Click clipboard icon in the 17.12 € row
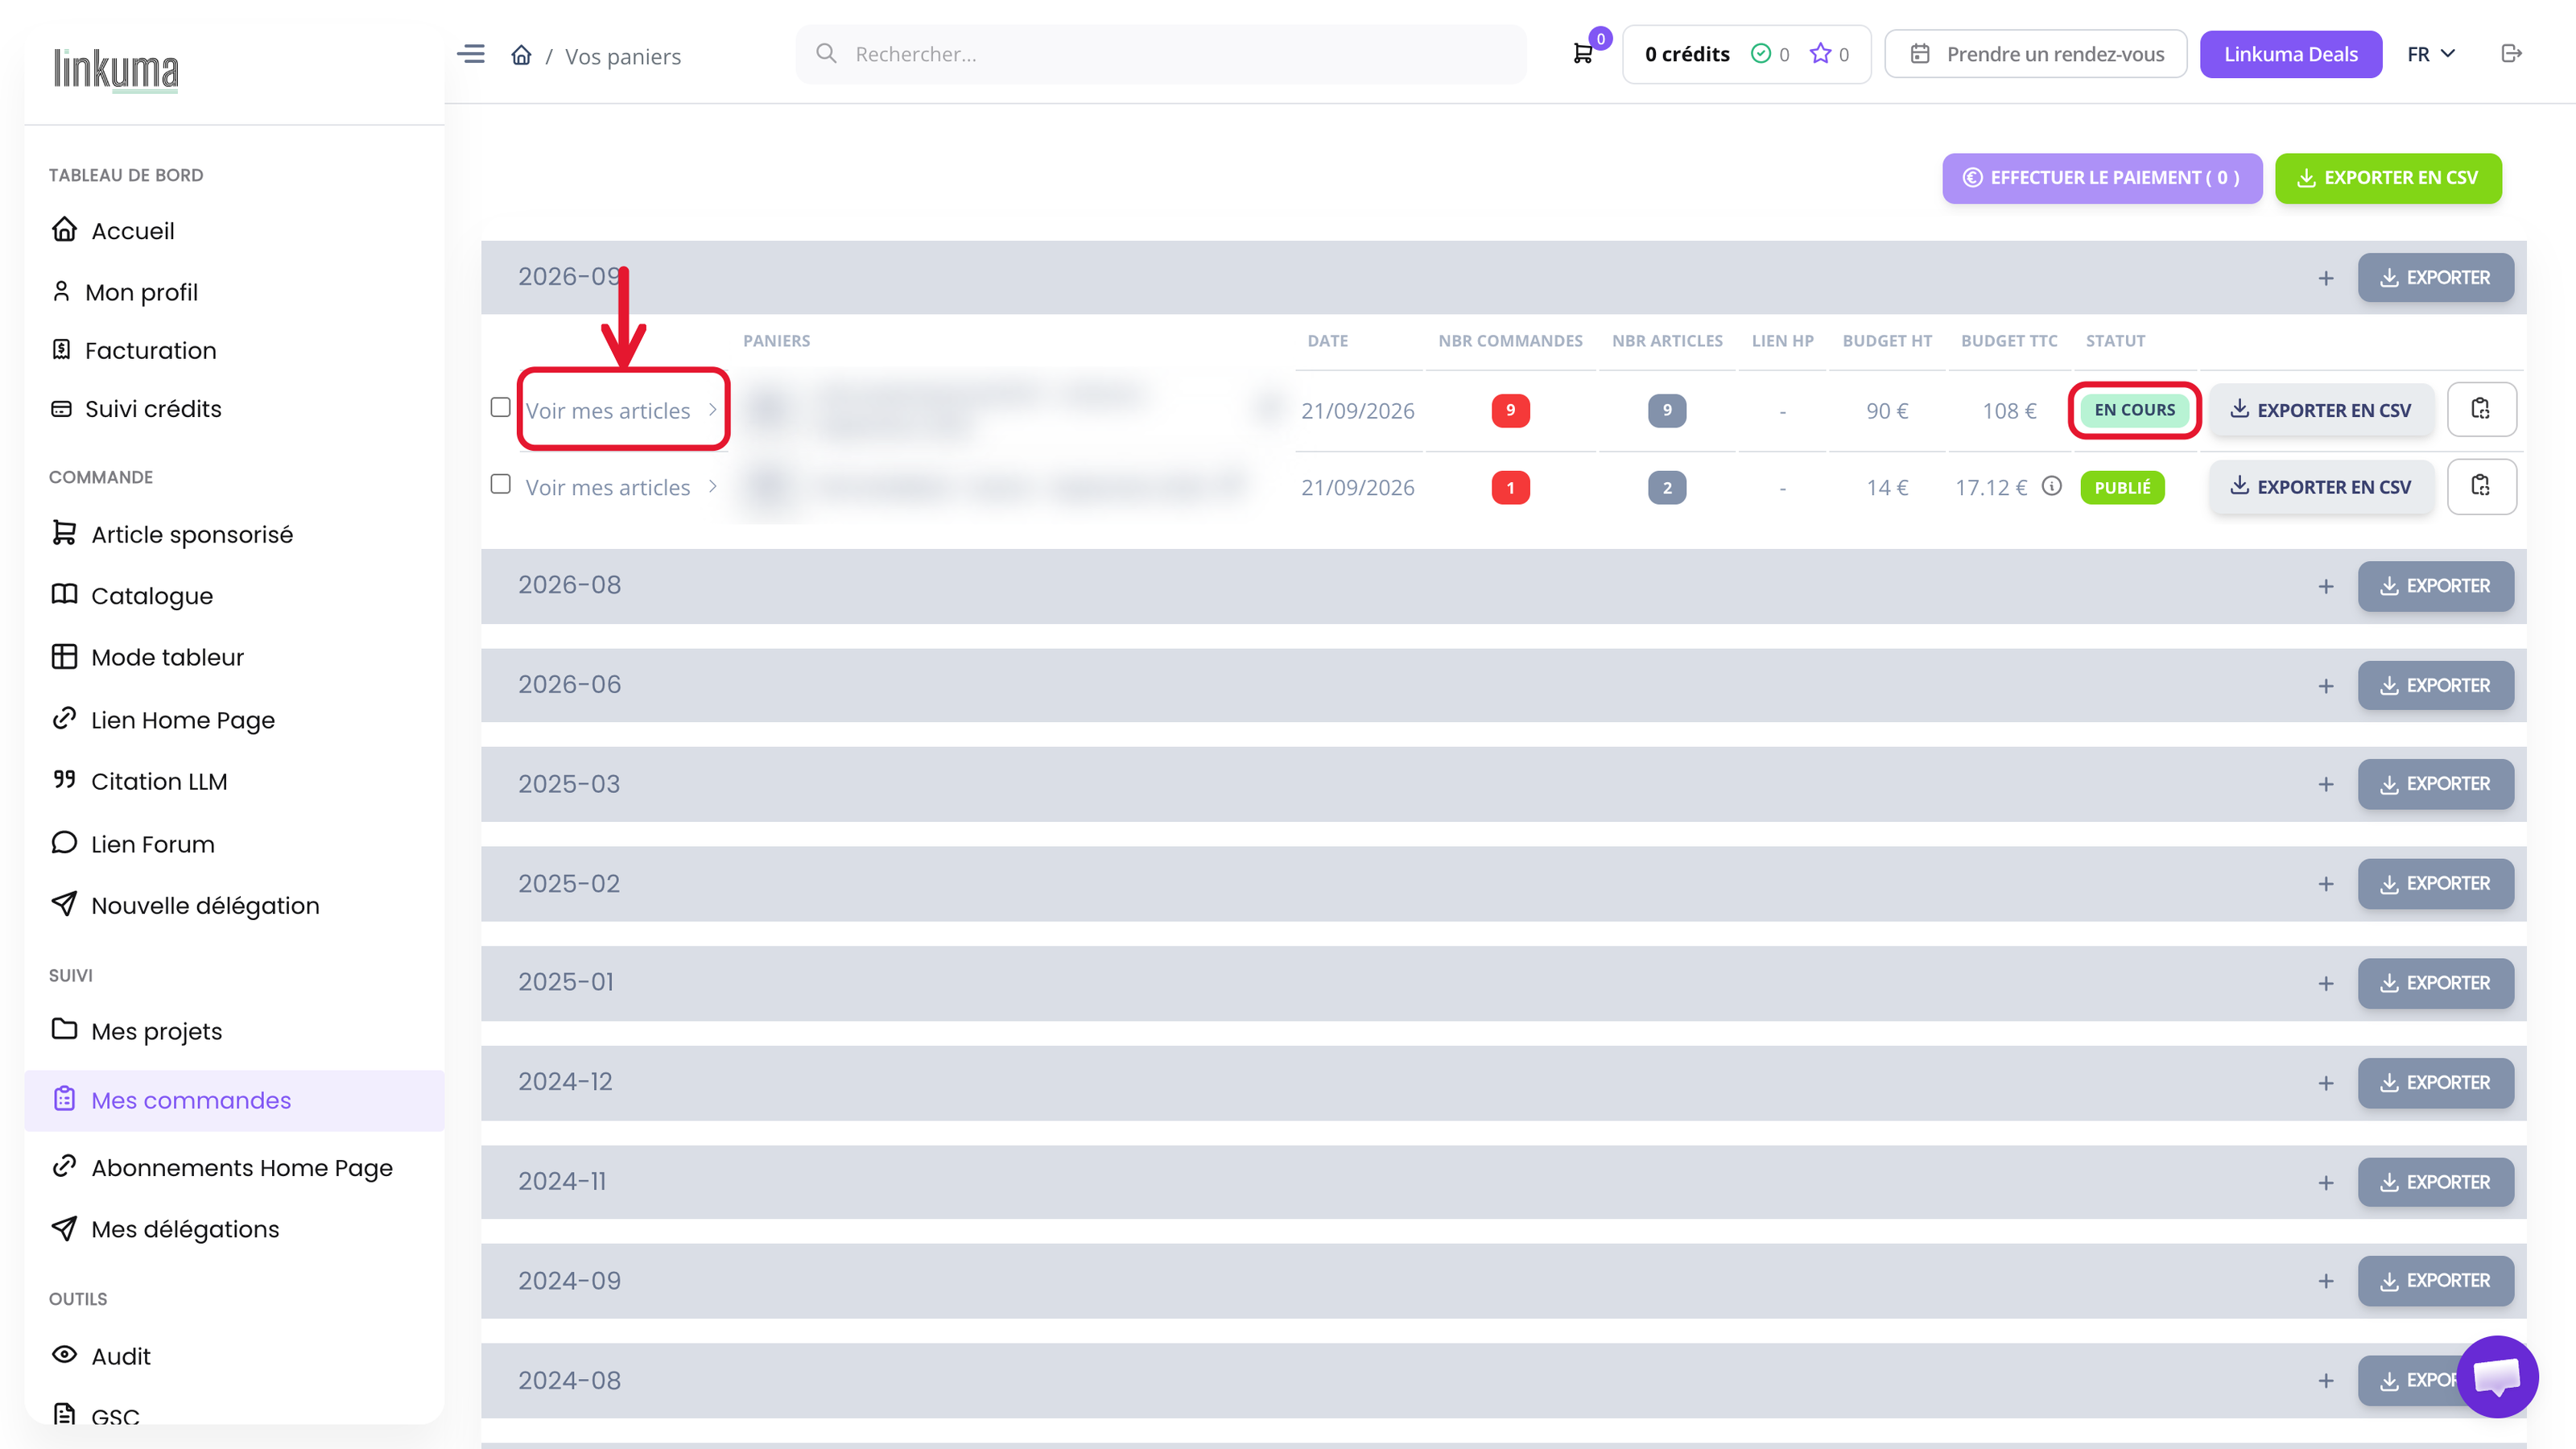The width and height of the screenshot is (2576, 1449). click(x=2481, y=487)
